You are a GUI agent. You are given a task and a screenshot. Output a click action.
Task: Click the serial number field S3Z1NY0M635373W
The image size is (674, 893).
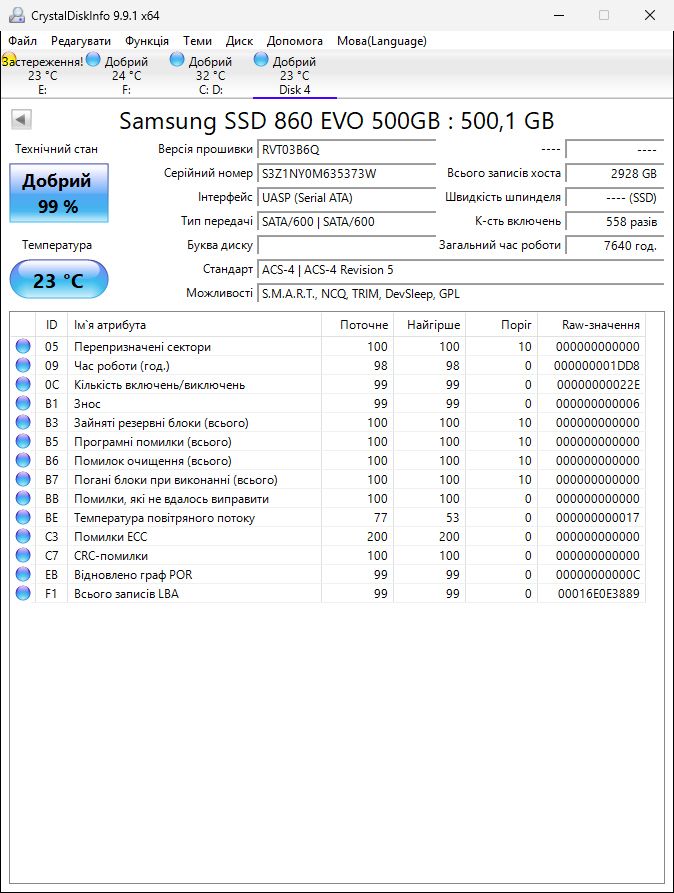coord(347,174)
